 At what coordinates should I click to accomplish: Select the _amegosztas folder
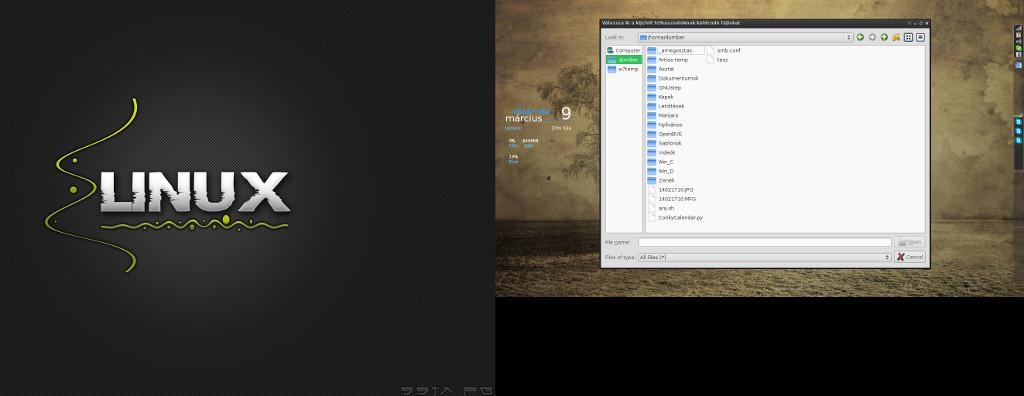pos(675,50)
